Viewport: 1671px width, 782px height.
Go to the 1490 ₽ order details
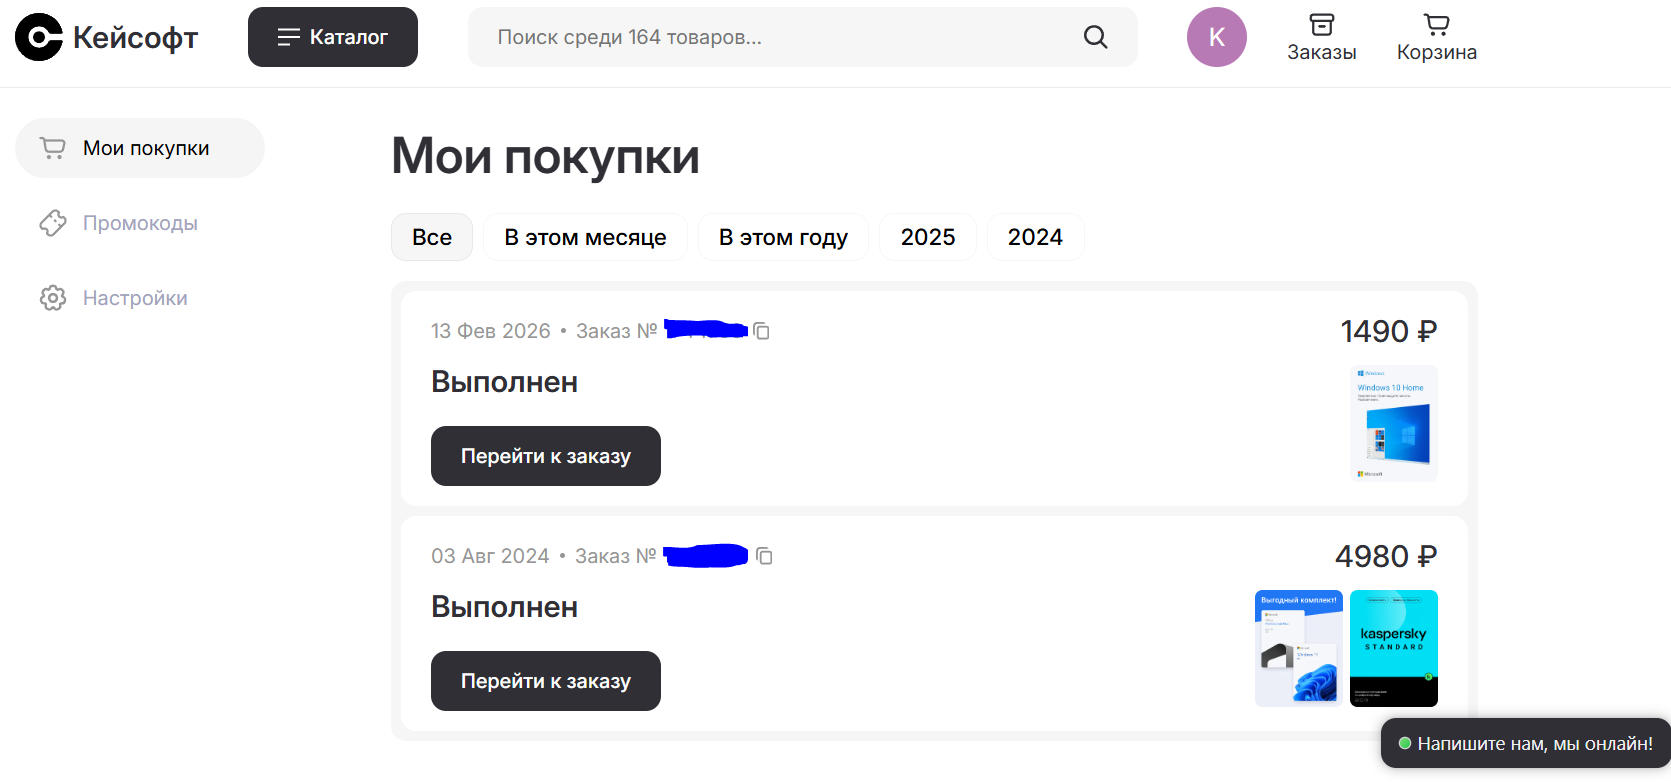(x=545, y=456)
